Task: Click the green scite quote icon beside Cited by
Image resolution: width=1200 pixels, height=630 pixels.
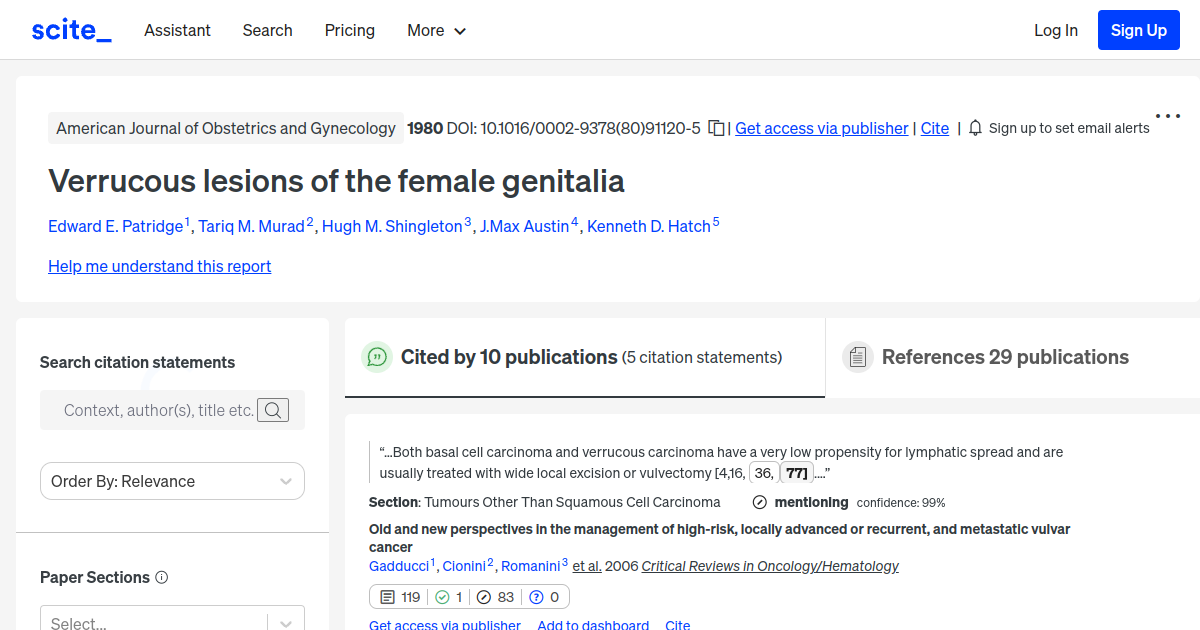Action: tap(377, 356)
